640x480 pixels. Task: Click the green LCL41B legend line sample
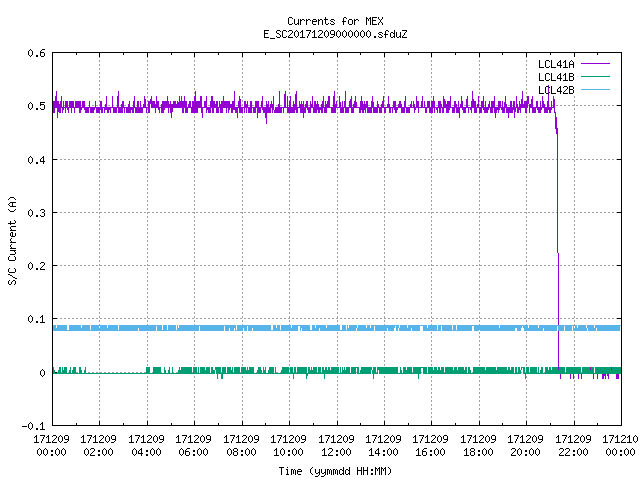(x=595, y=77)
